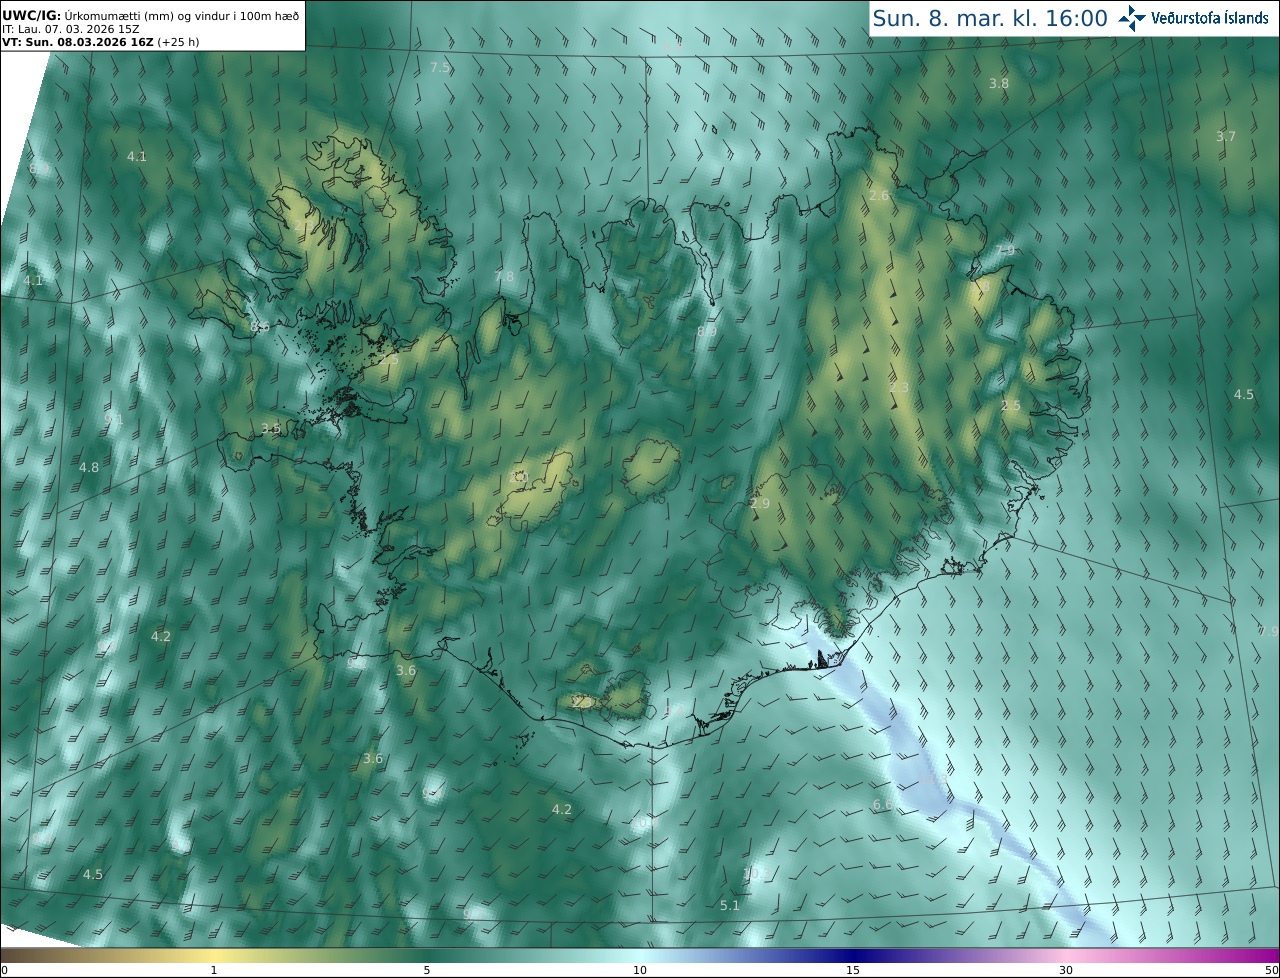Click the "Veðurstofa Íslands" logo text

1210,18
